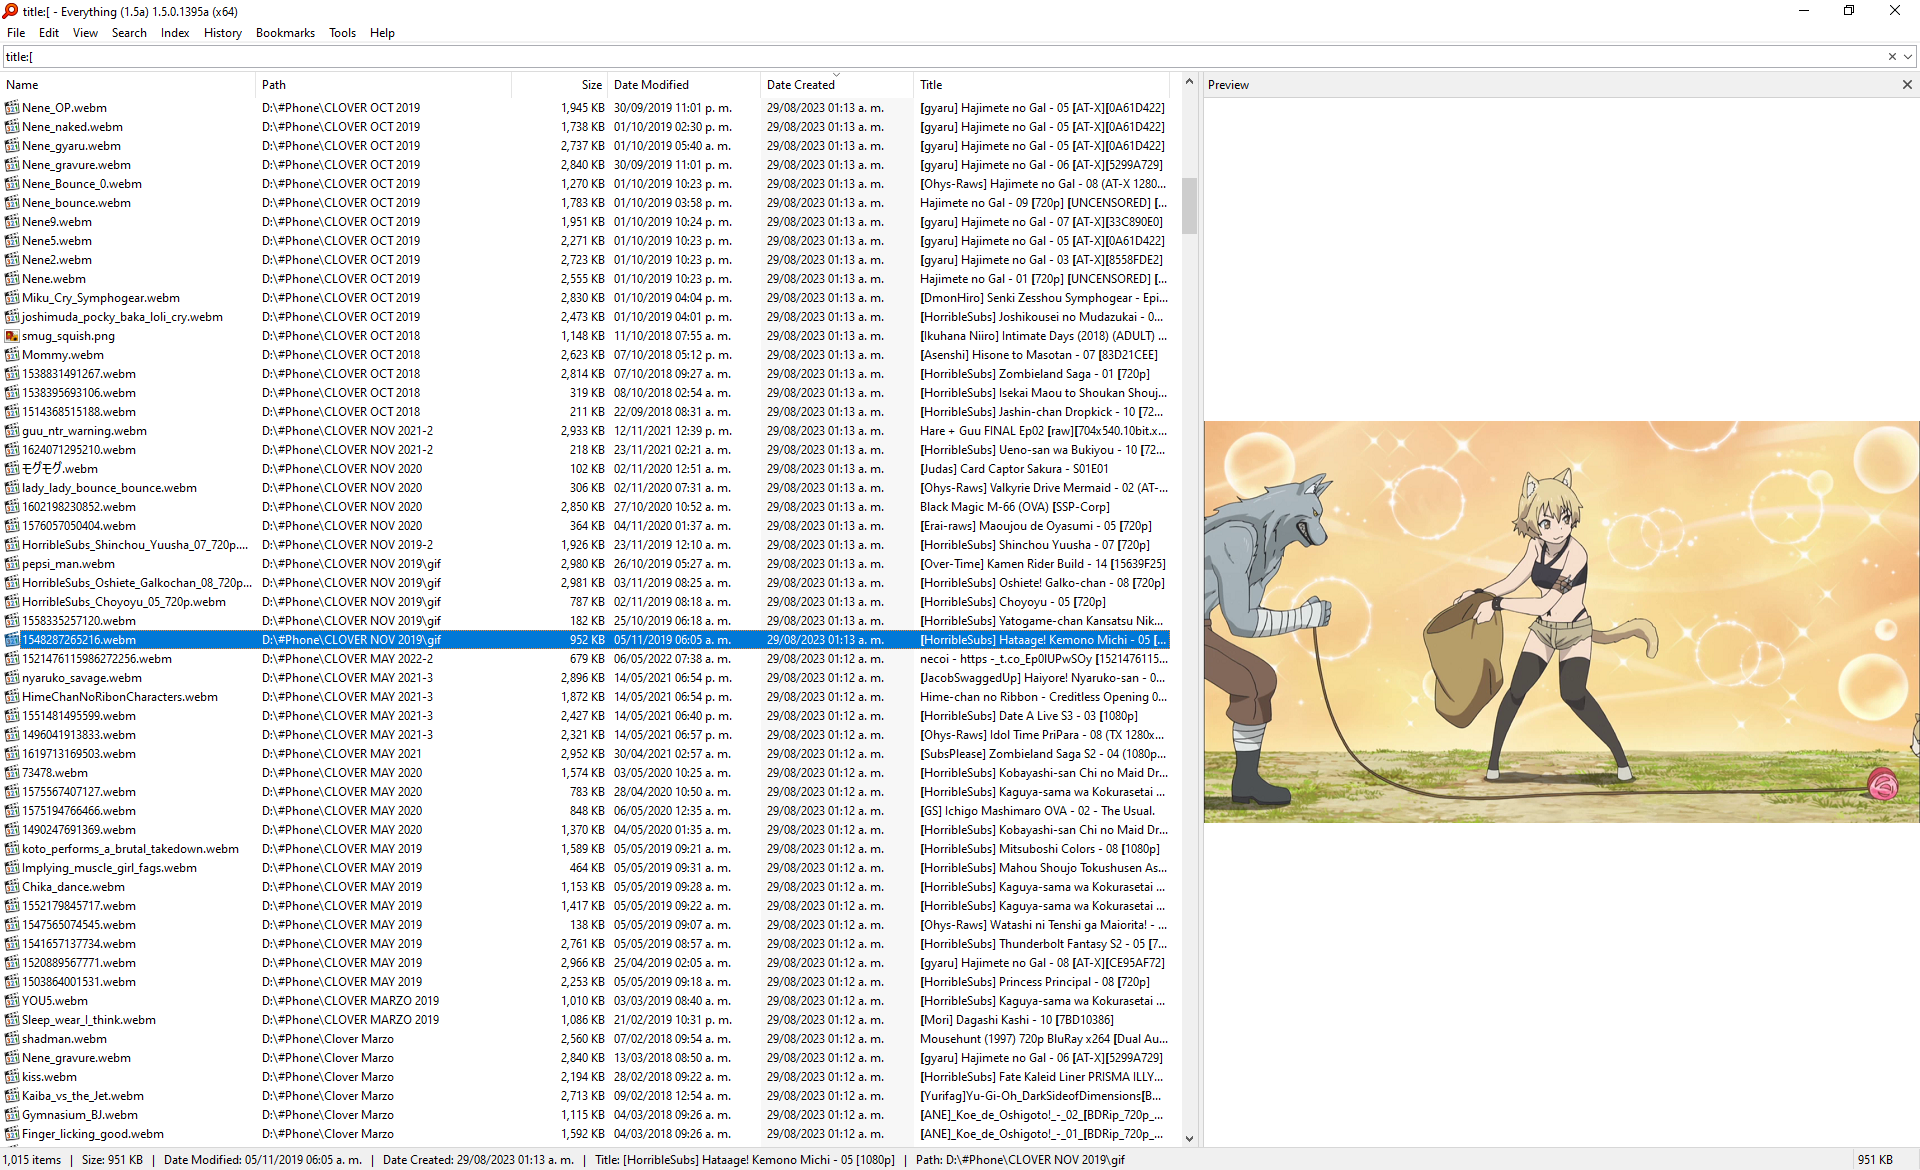Image resolution: width=1920 pixels, height=1170 pixels.
Task: Click the preview image of the webm
Action: 1561,622
